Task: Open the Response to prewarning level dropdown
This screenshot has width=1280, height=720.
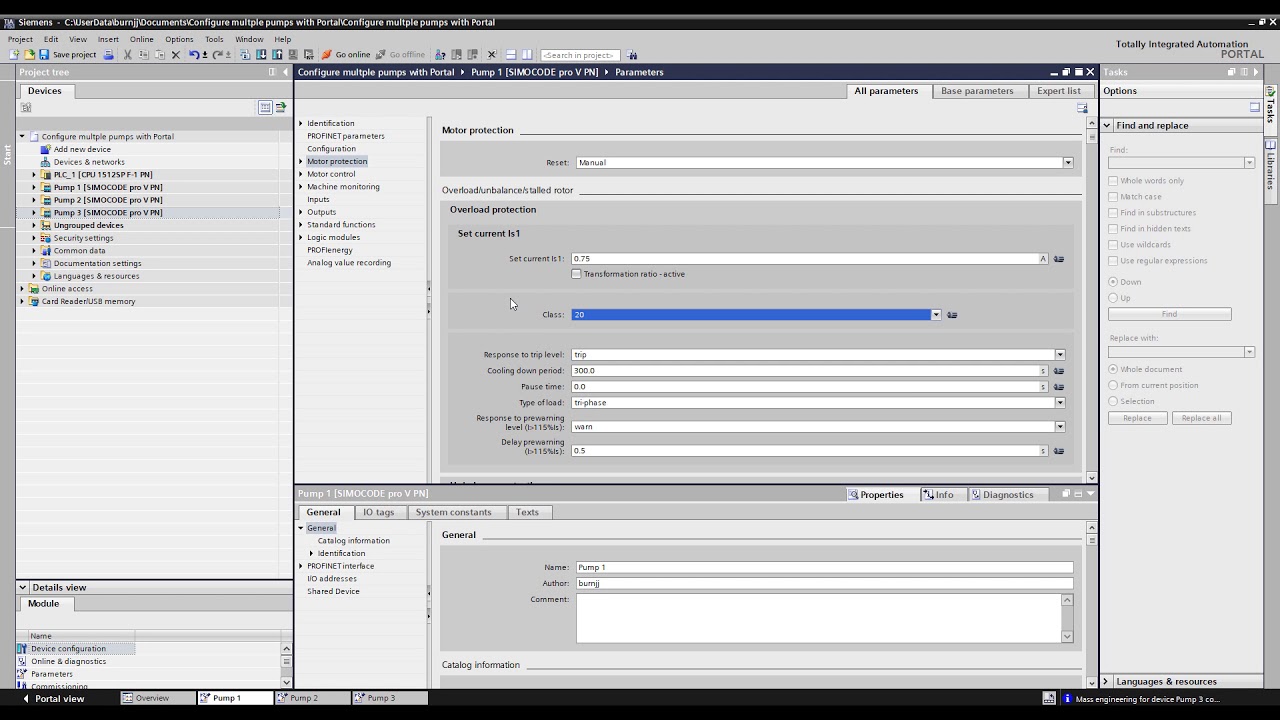Action: coord(1060,427)
